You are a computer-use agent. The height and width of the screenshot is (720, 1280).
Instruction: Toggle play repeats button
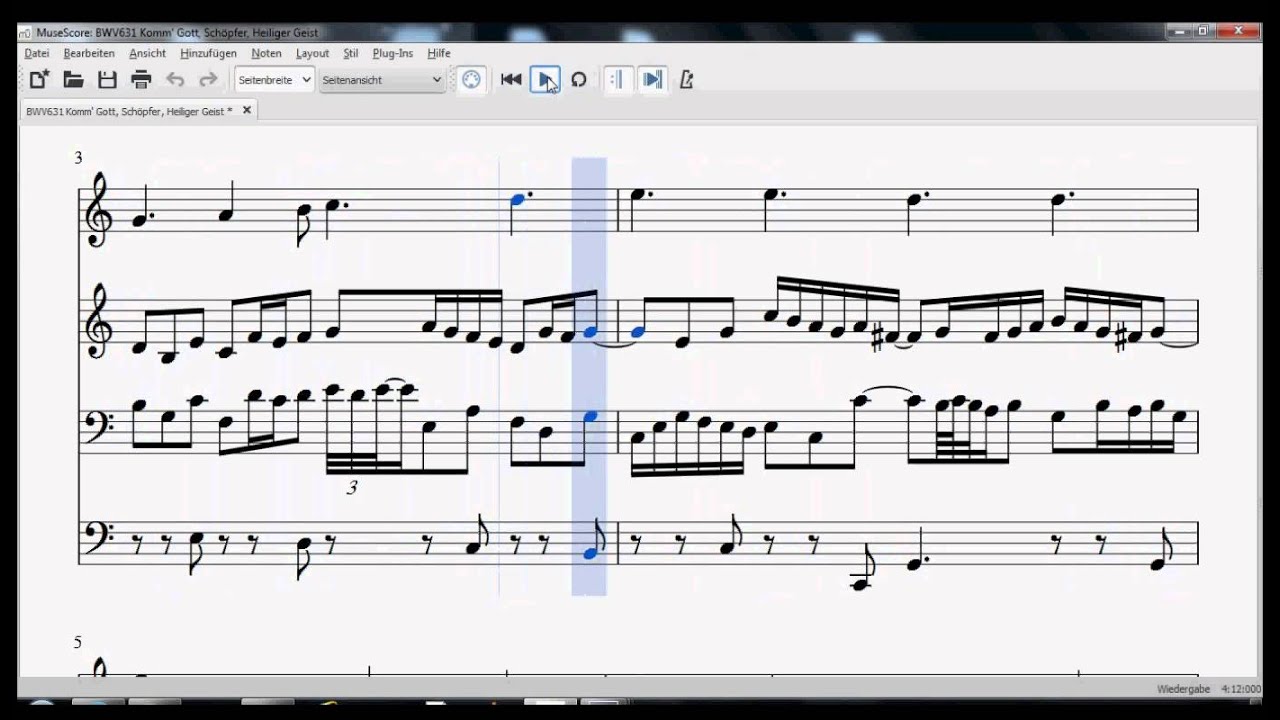click(617, 80)
